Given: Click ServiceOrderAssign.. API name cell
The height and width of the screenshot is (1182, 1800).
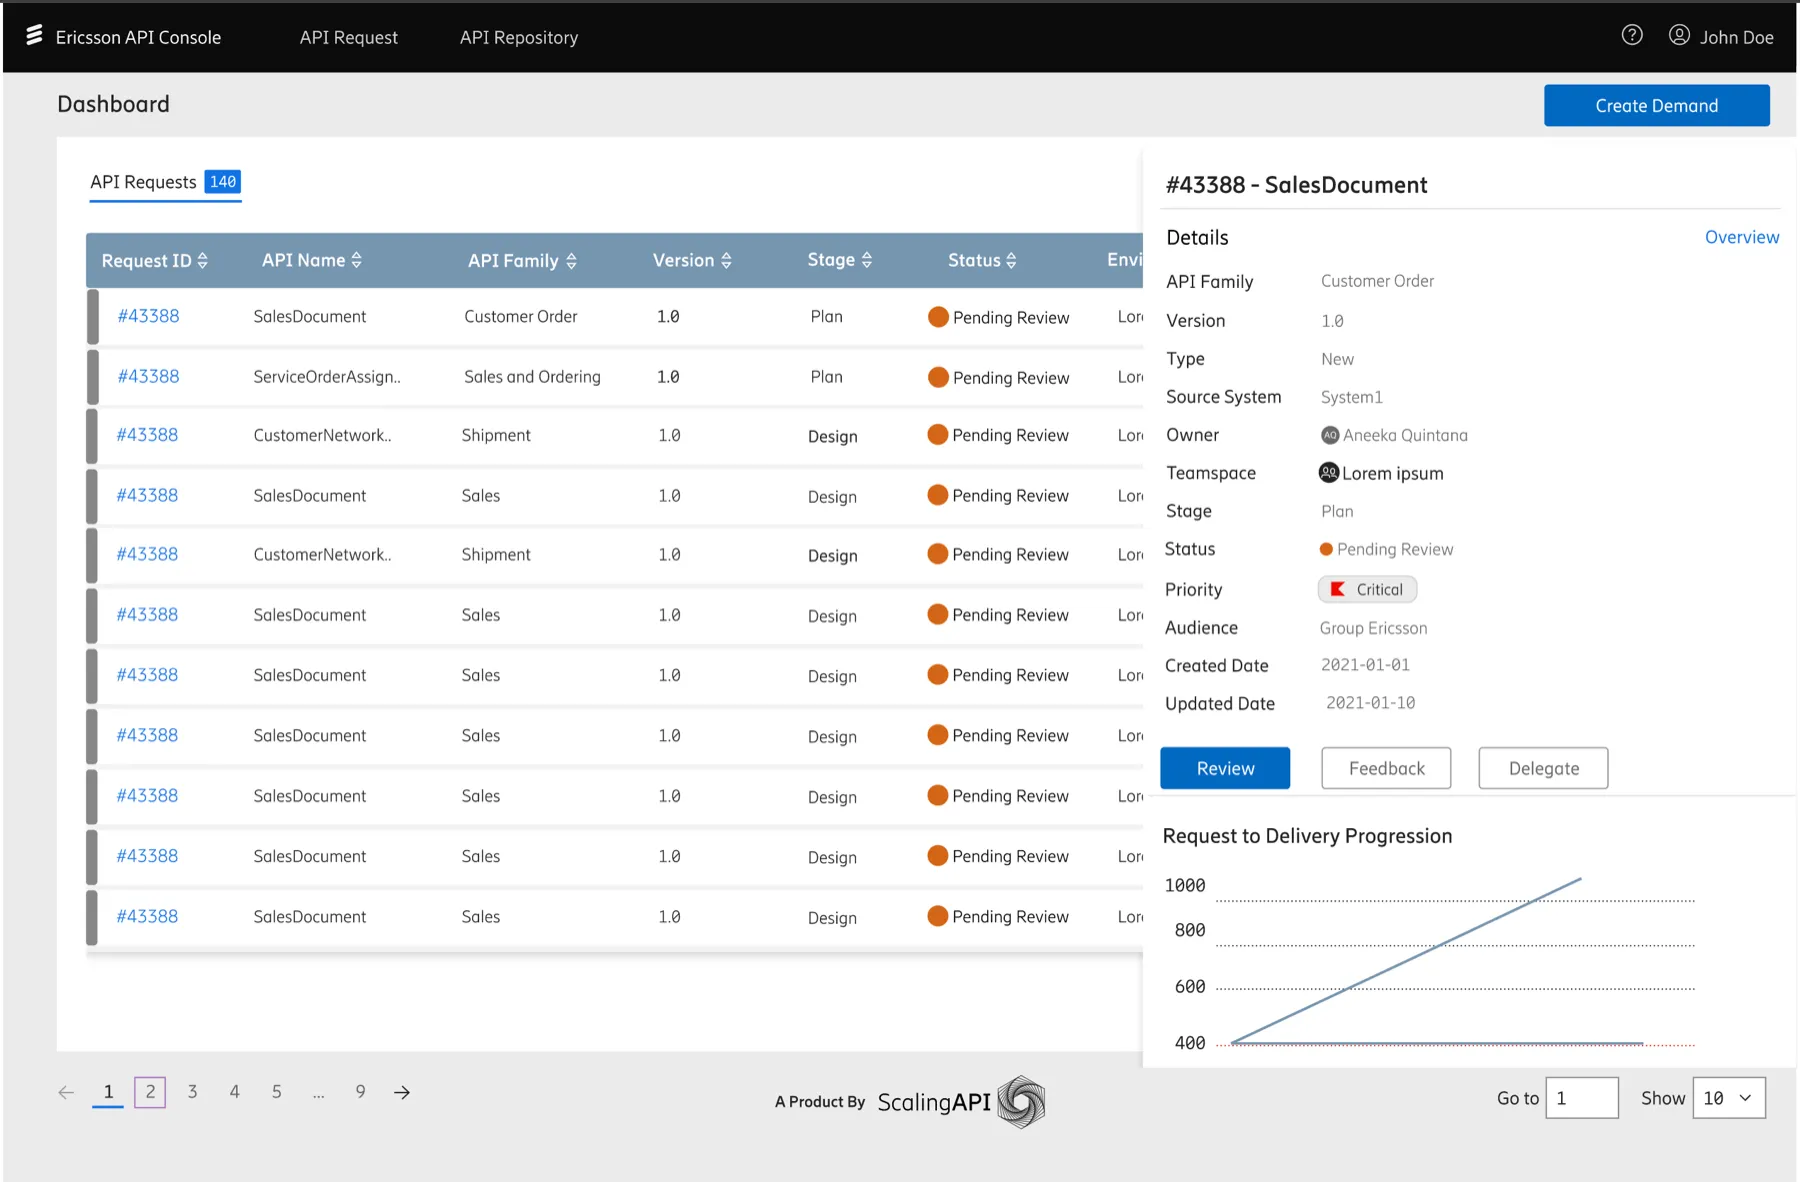Looking at the screenshot, I should coord(327,377).
